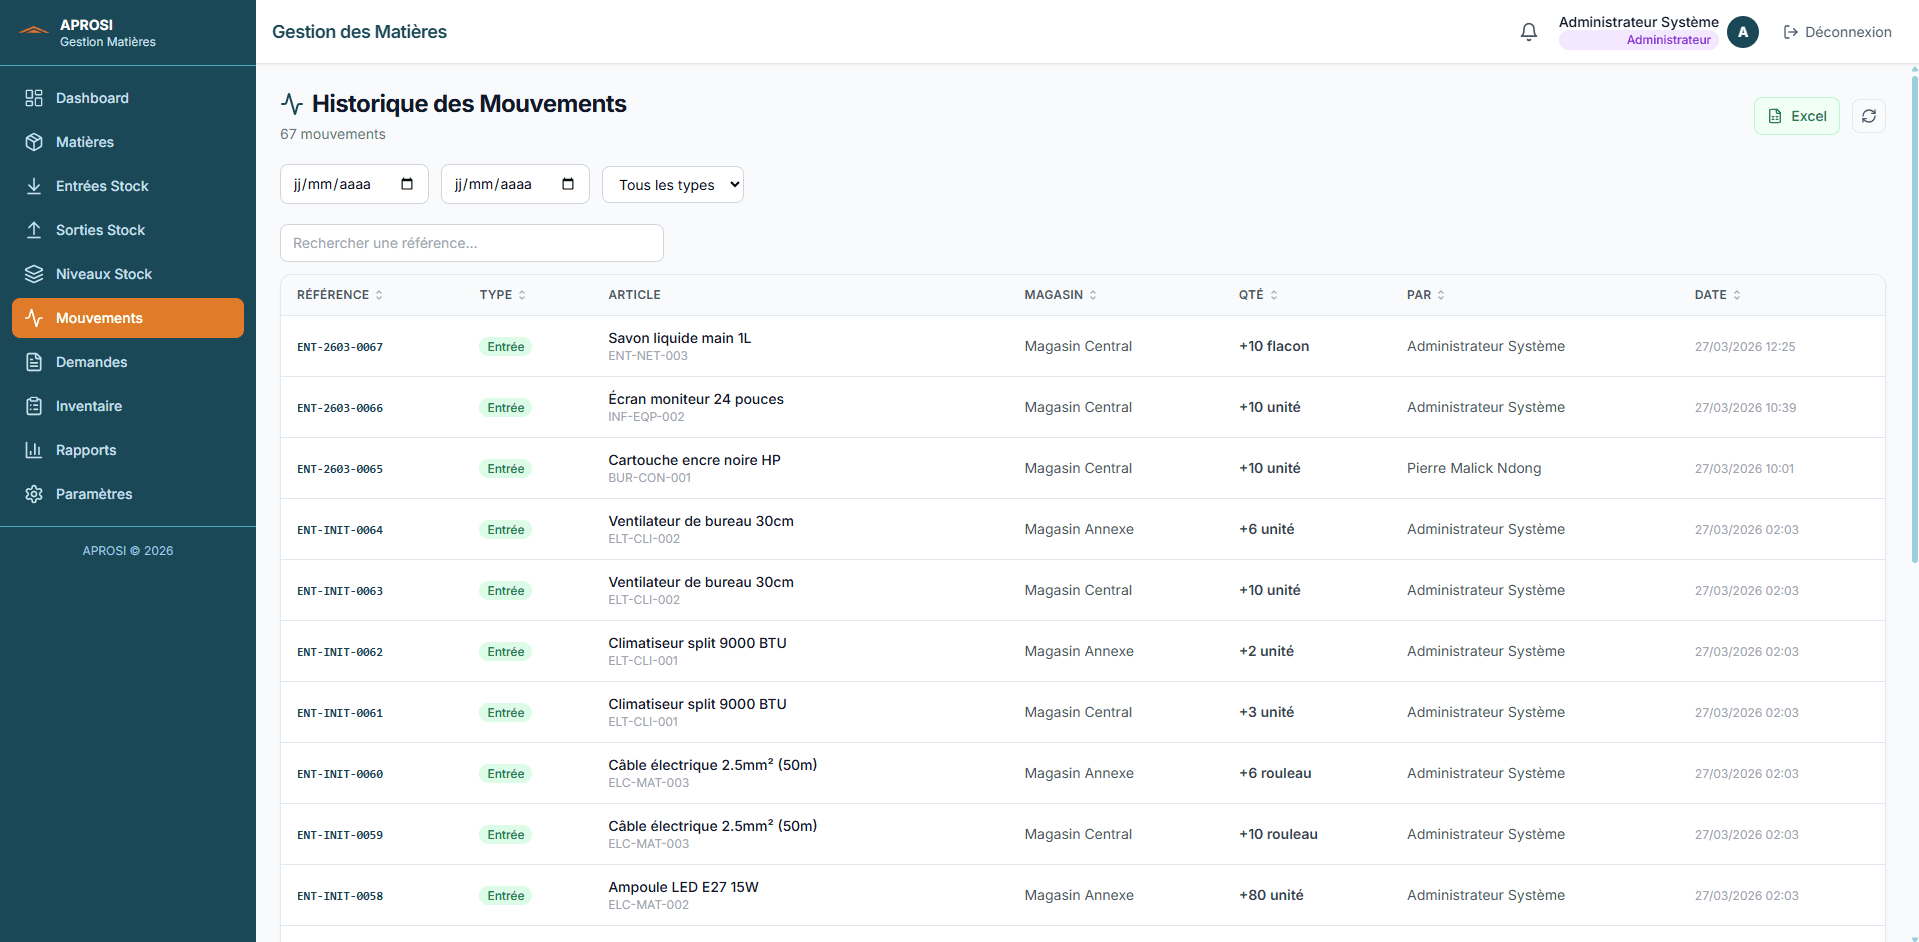Click the start date input field
This screenshot has width=1919, height=942.
click(354, 184)
